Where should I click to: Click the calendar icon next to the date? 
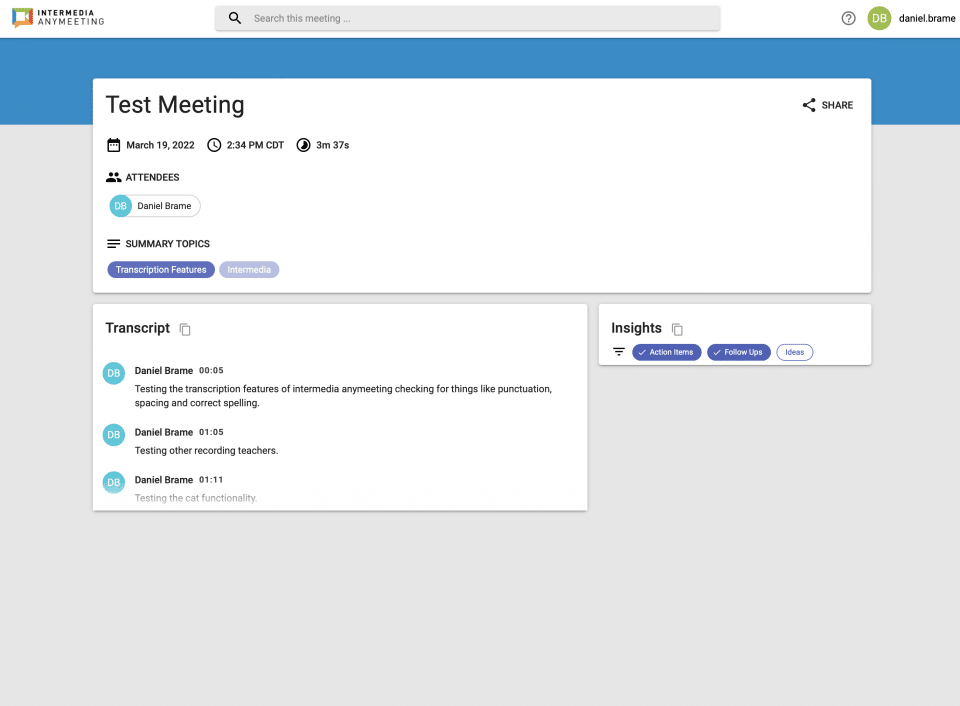(x=114, y=144)
